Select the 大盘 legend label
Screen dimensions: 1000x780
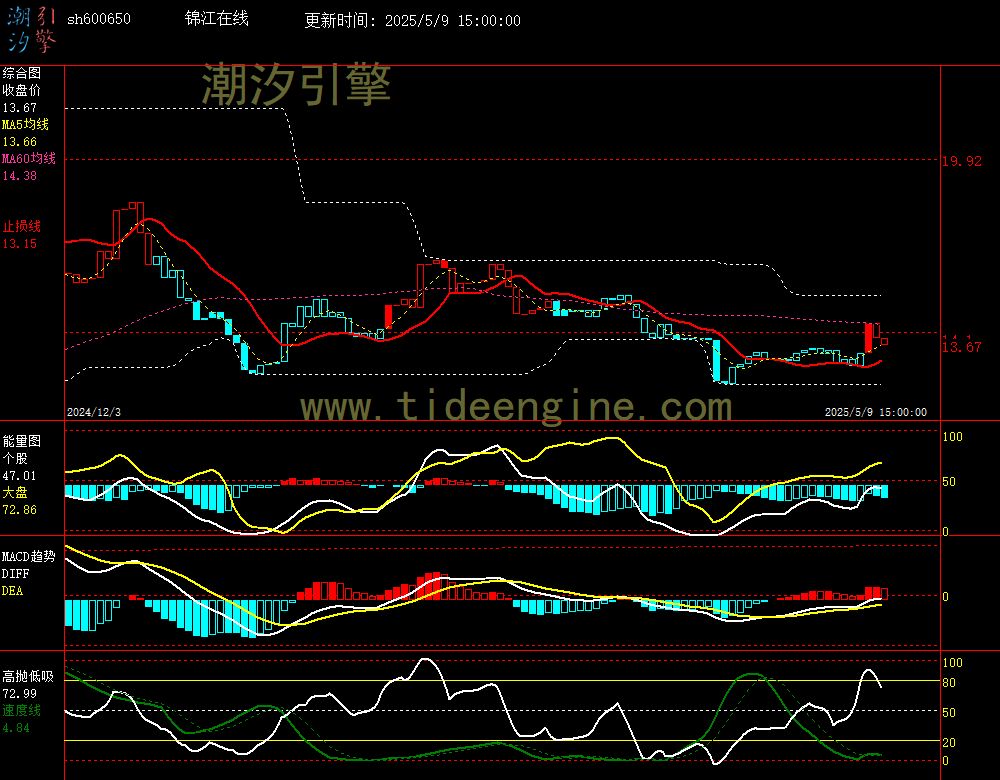[15, 492]
